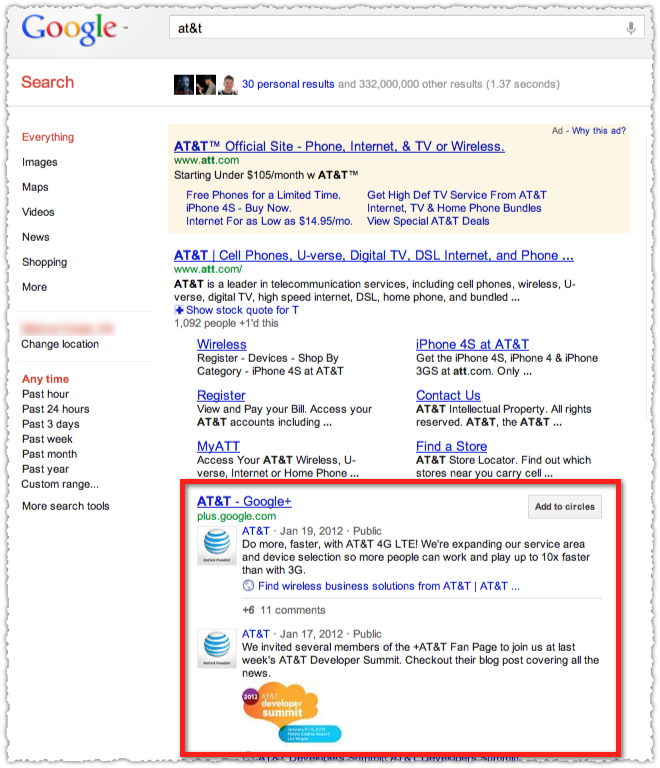The width and height of the screenshot is (660, 768).
Task: Open AT&T Official Site ad title
Action: point(339,146)
